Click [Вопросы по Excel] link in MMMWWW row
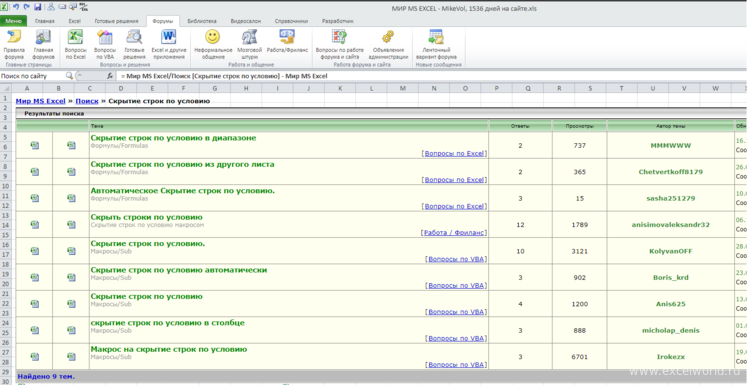Screen dimensions: 750x385 (454, 154)
